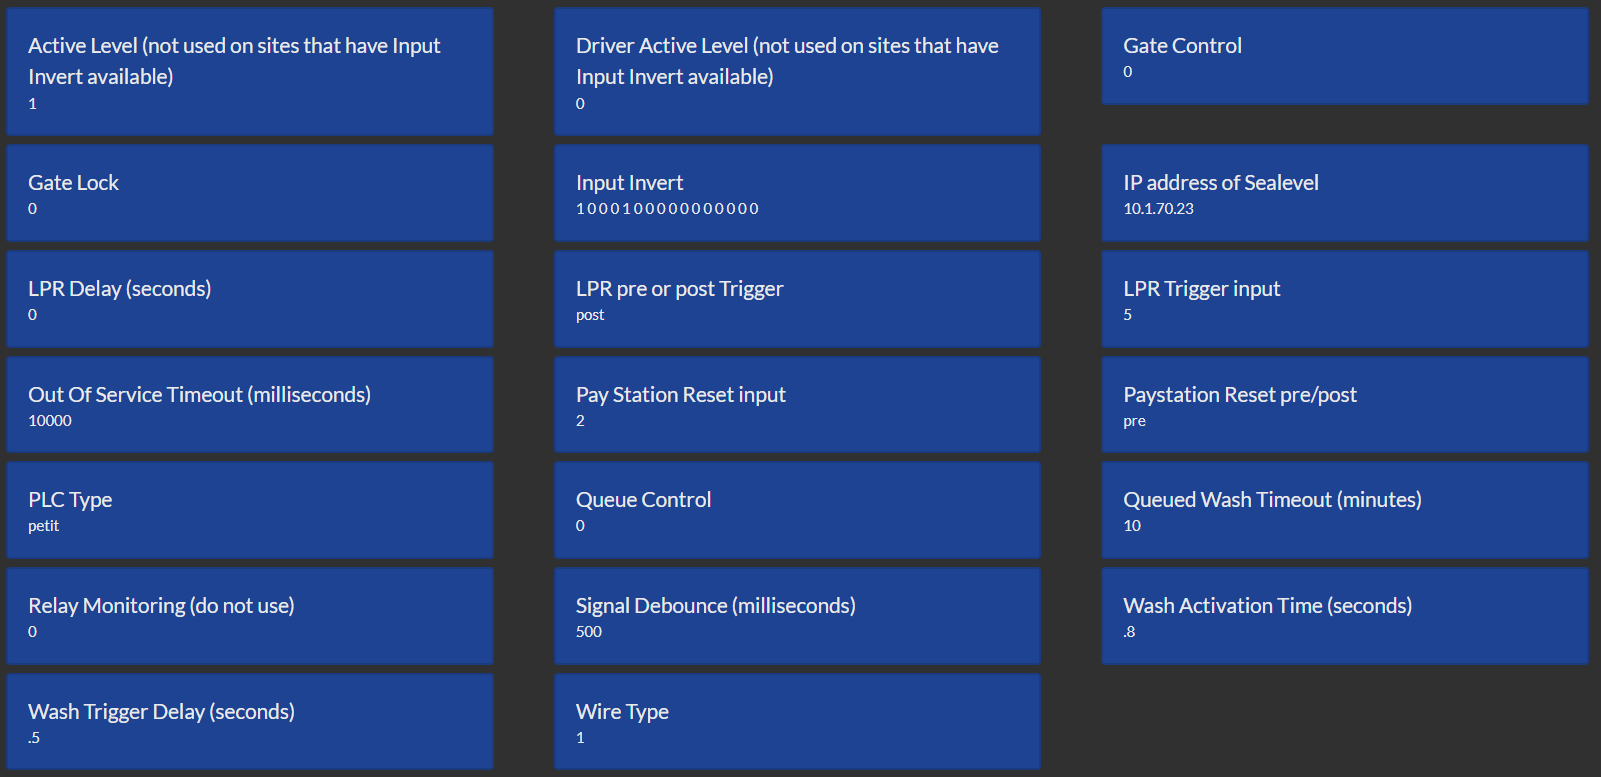This screenshot has height=777, width=1601.
Task: Open Paystation Reset pre/post setting
Action: [x=1344, y=405]
